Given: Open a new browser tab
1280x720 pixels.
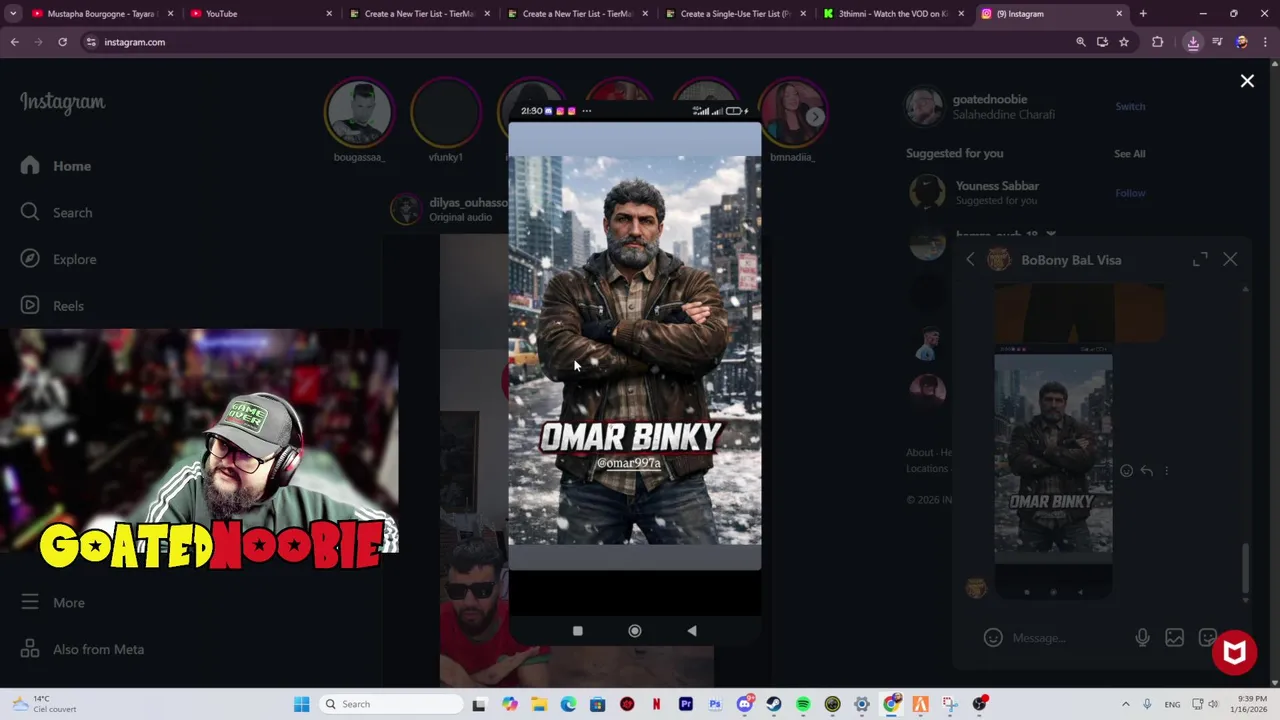Looking at the screenshot, I should click(x=1143, y=14).
